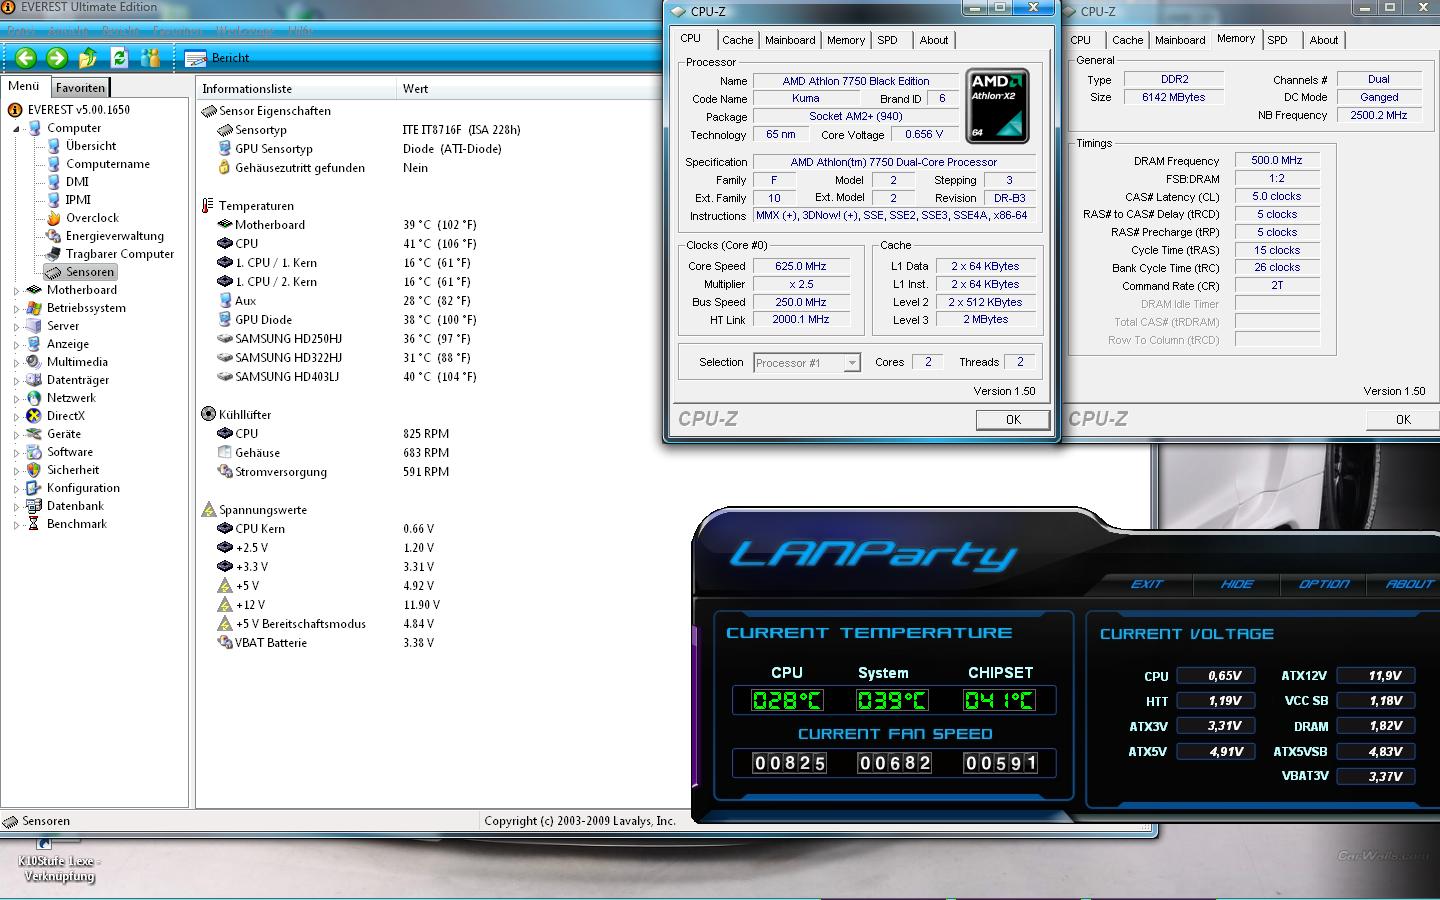
Task: Click HIDE in the LANParty panel
Action: click(x=1237, y=584)
